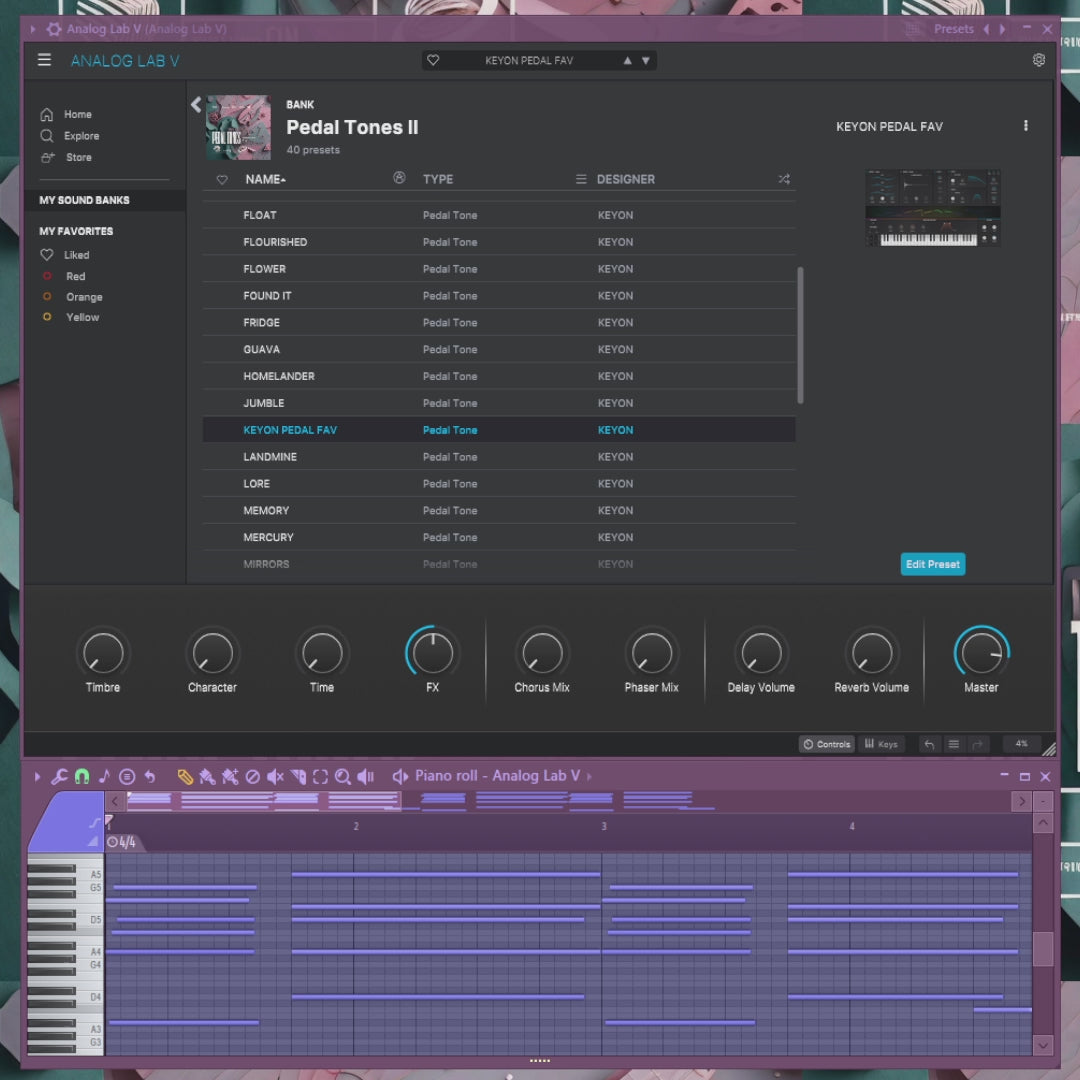
Task: Select the zoom magnifier tool in piano roll
Action: tap(343, 776)
